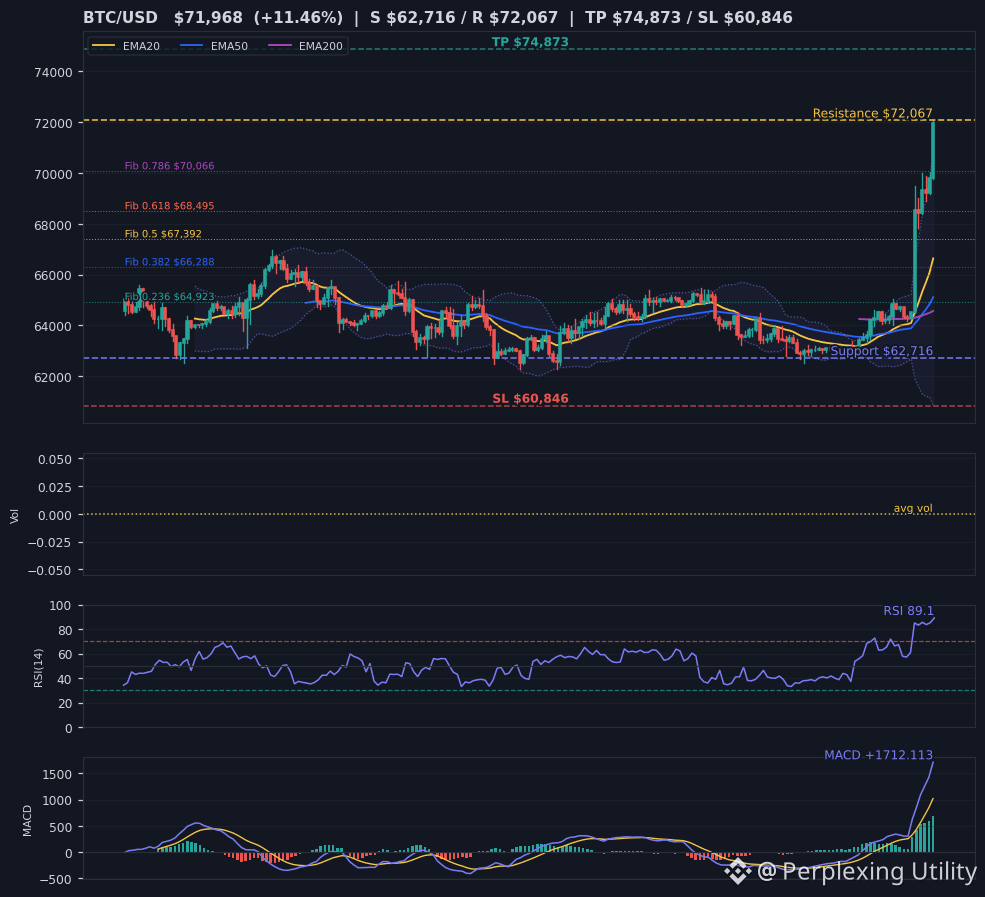The image size is (985, 897).
Task: Click the purple EMA200 legend line swatch
Action: coord(280,46)
